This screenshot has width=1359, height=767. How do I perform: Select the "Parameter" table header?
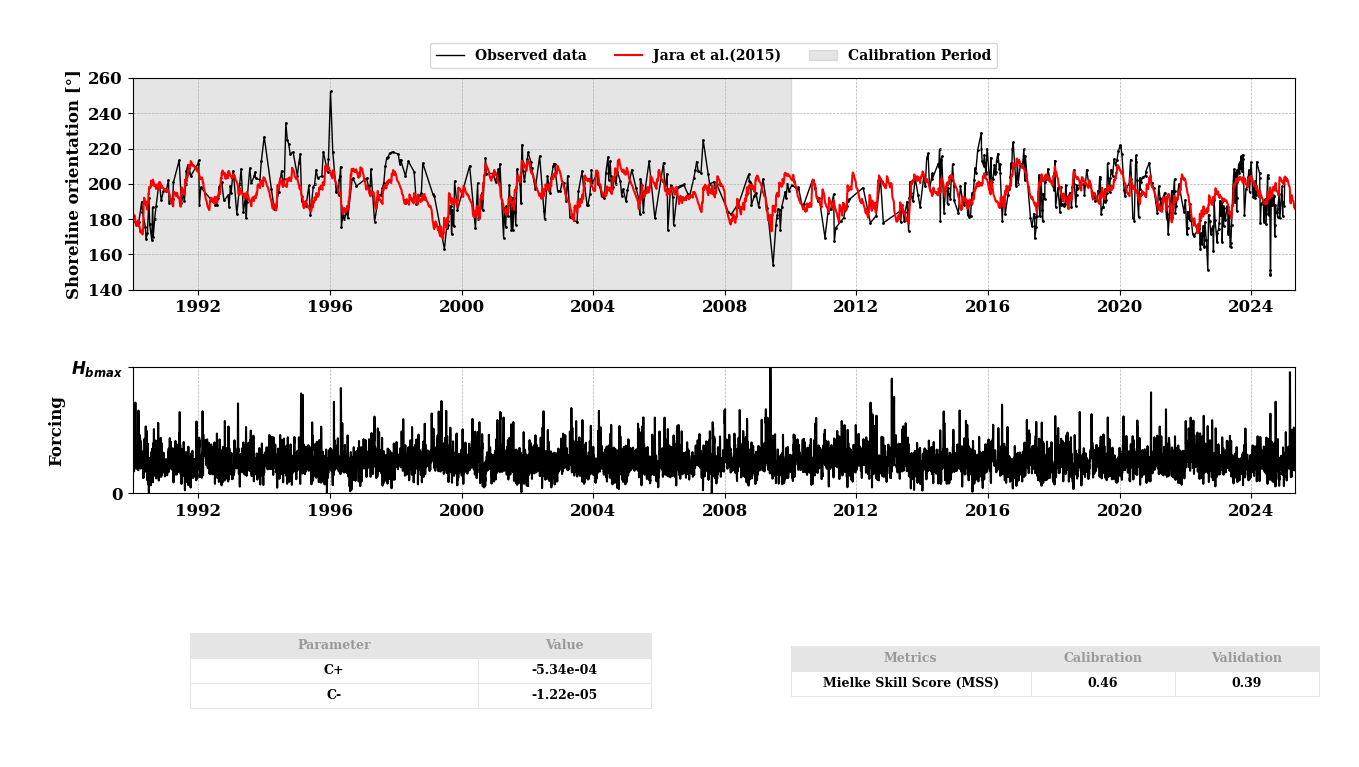click(x=334, y=645)
